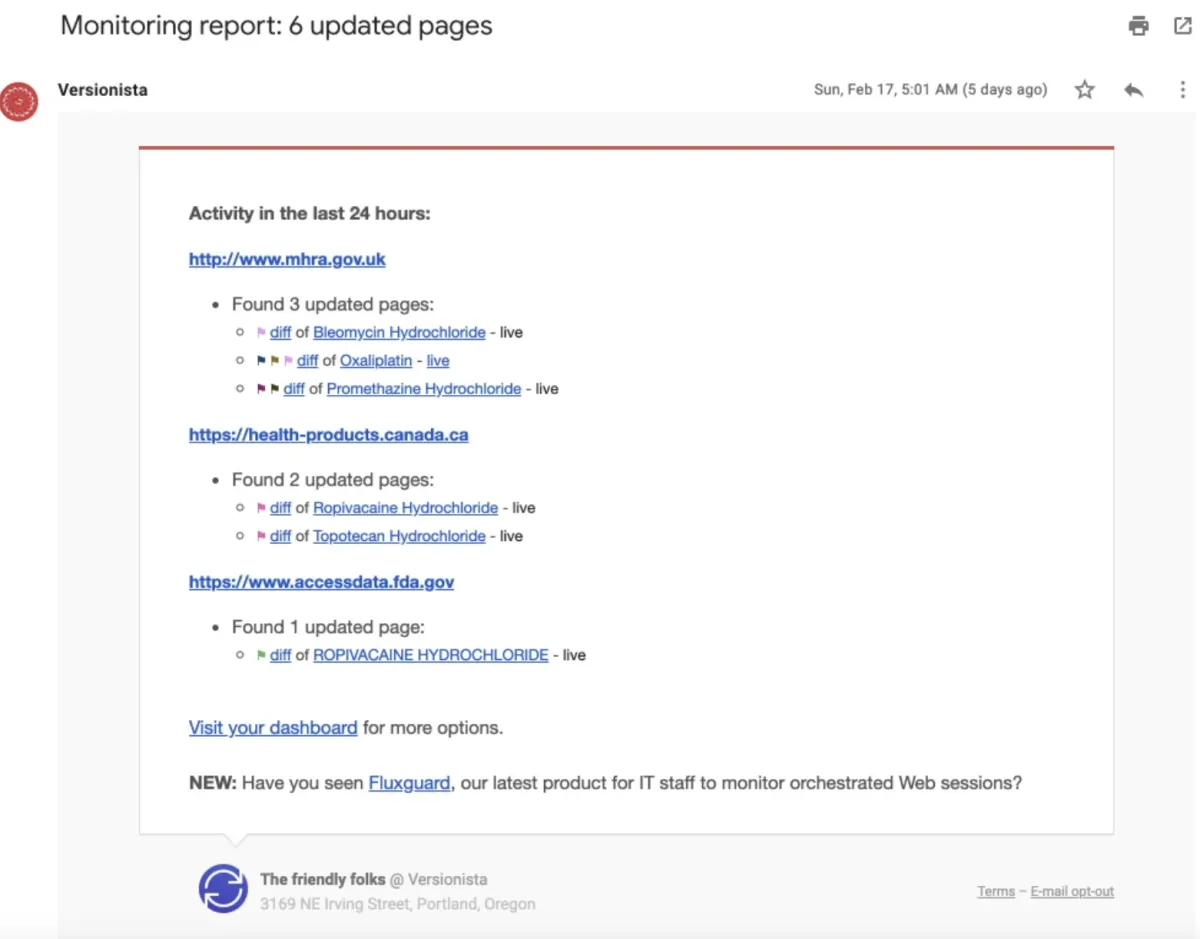Click the blue Versionista footer logo
Image resolution: width=1200 pixels, height=939 pixels.
coord(222,888)
